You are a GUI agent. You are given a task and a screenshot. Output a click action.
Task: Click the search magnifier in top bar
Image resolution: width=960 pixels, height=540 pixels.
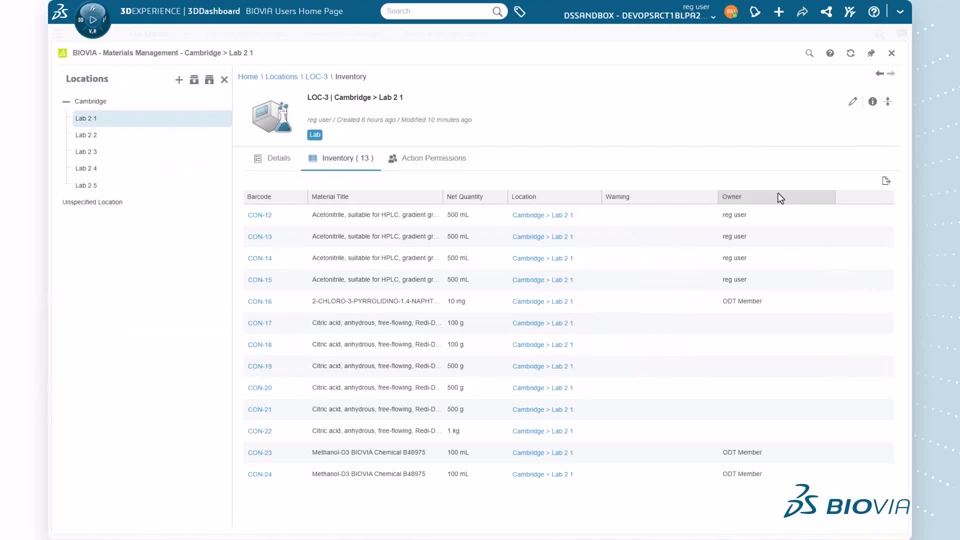pyautogui.click(x=497, y=12)
